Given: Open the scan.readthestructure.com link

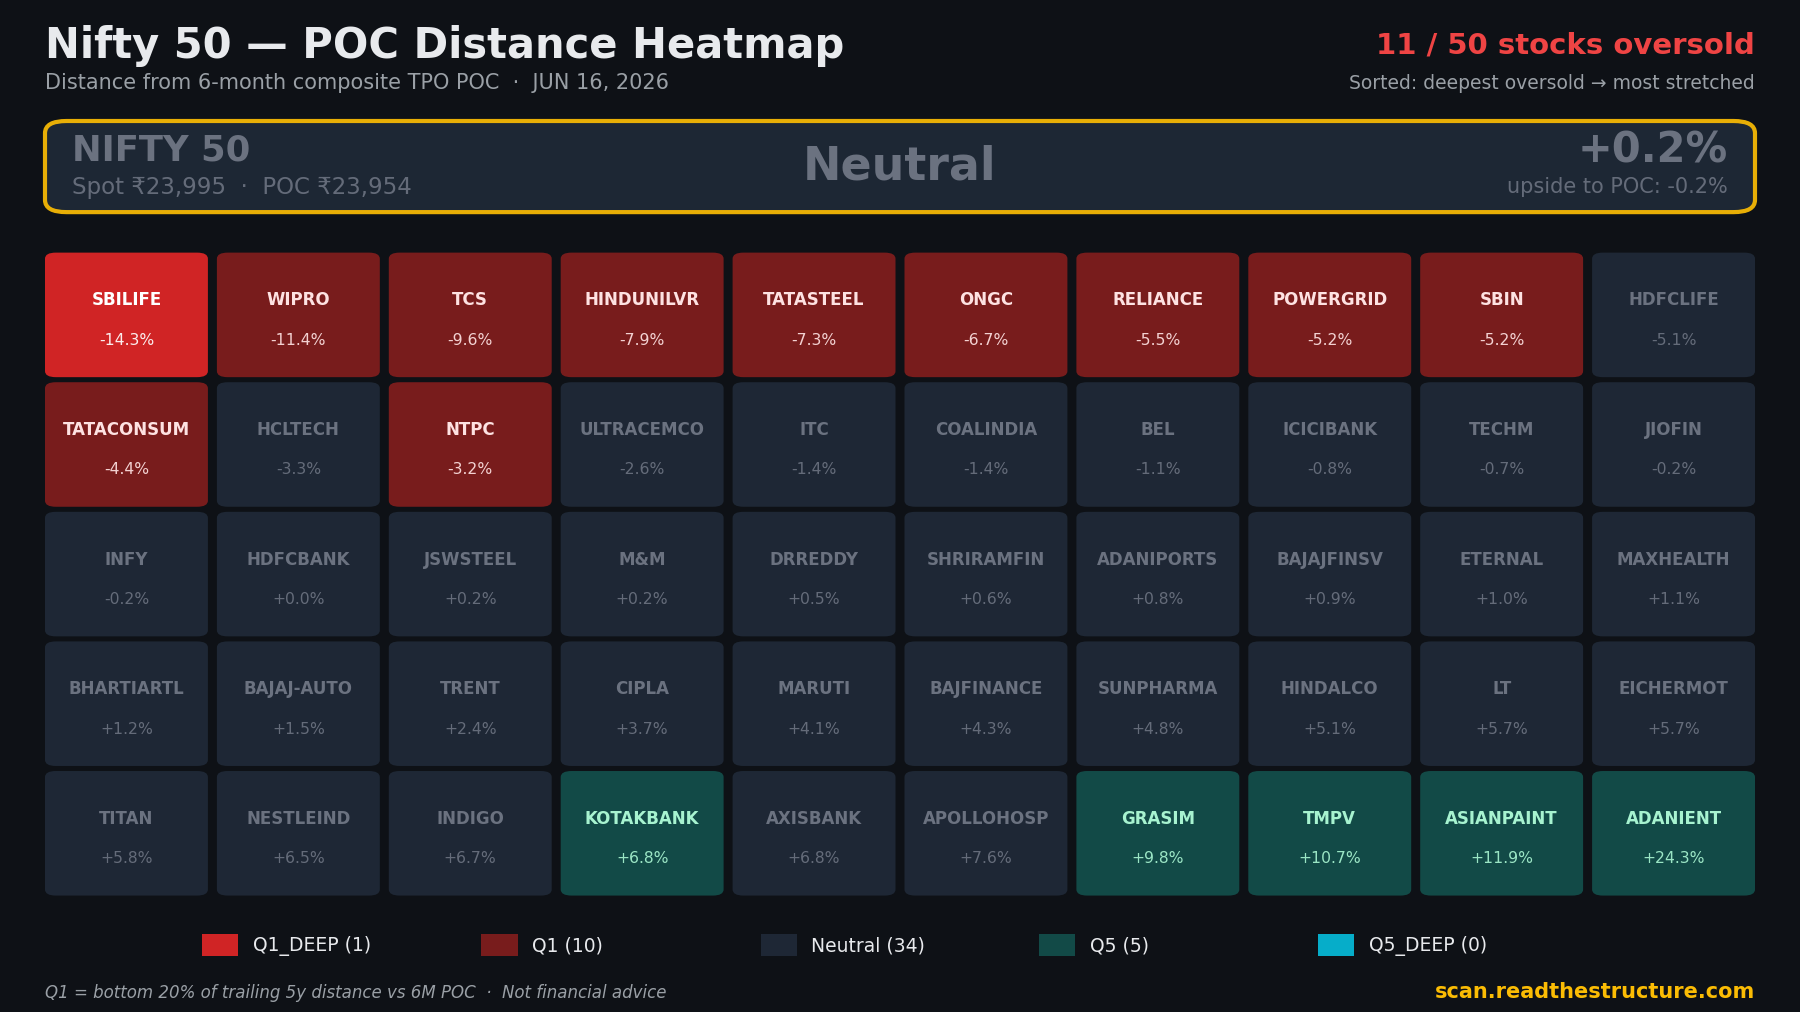Looking at the screenshot, I should point(1594,991).
